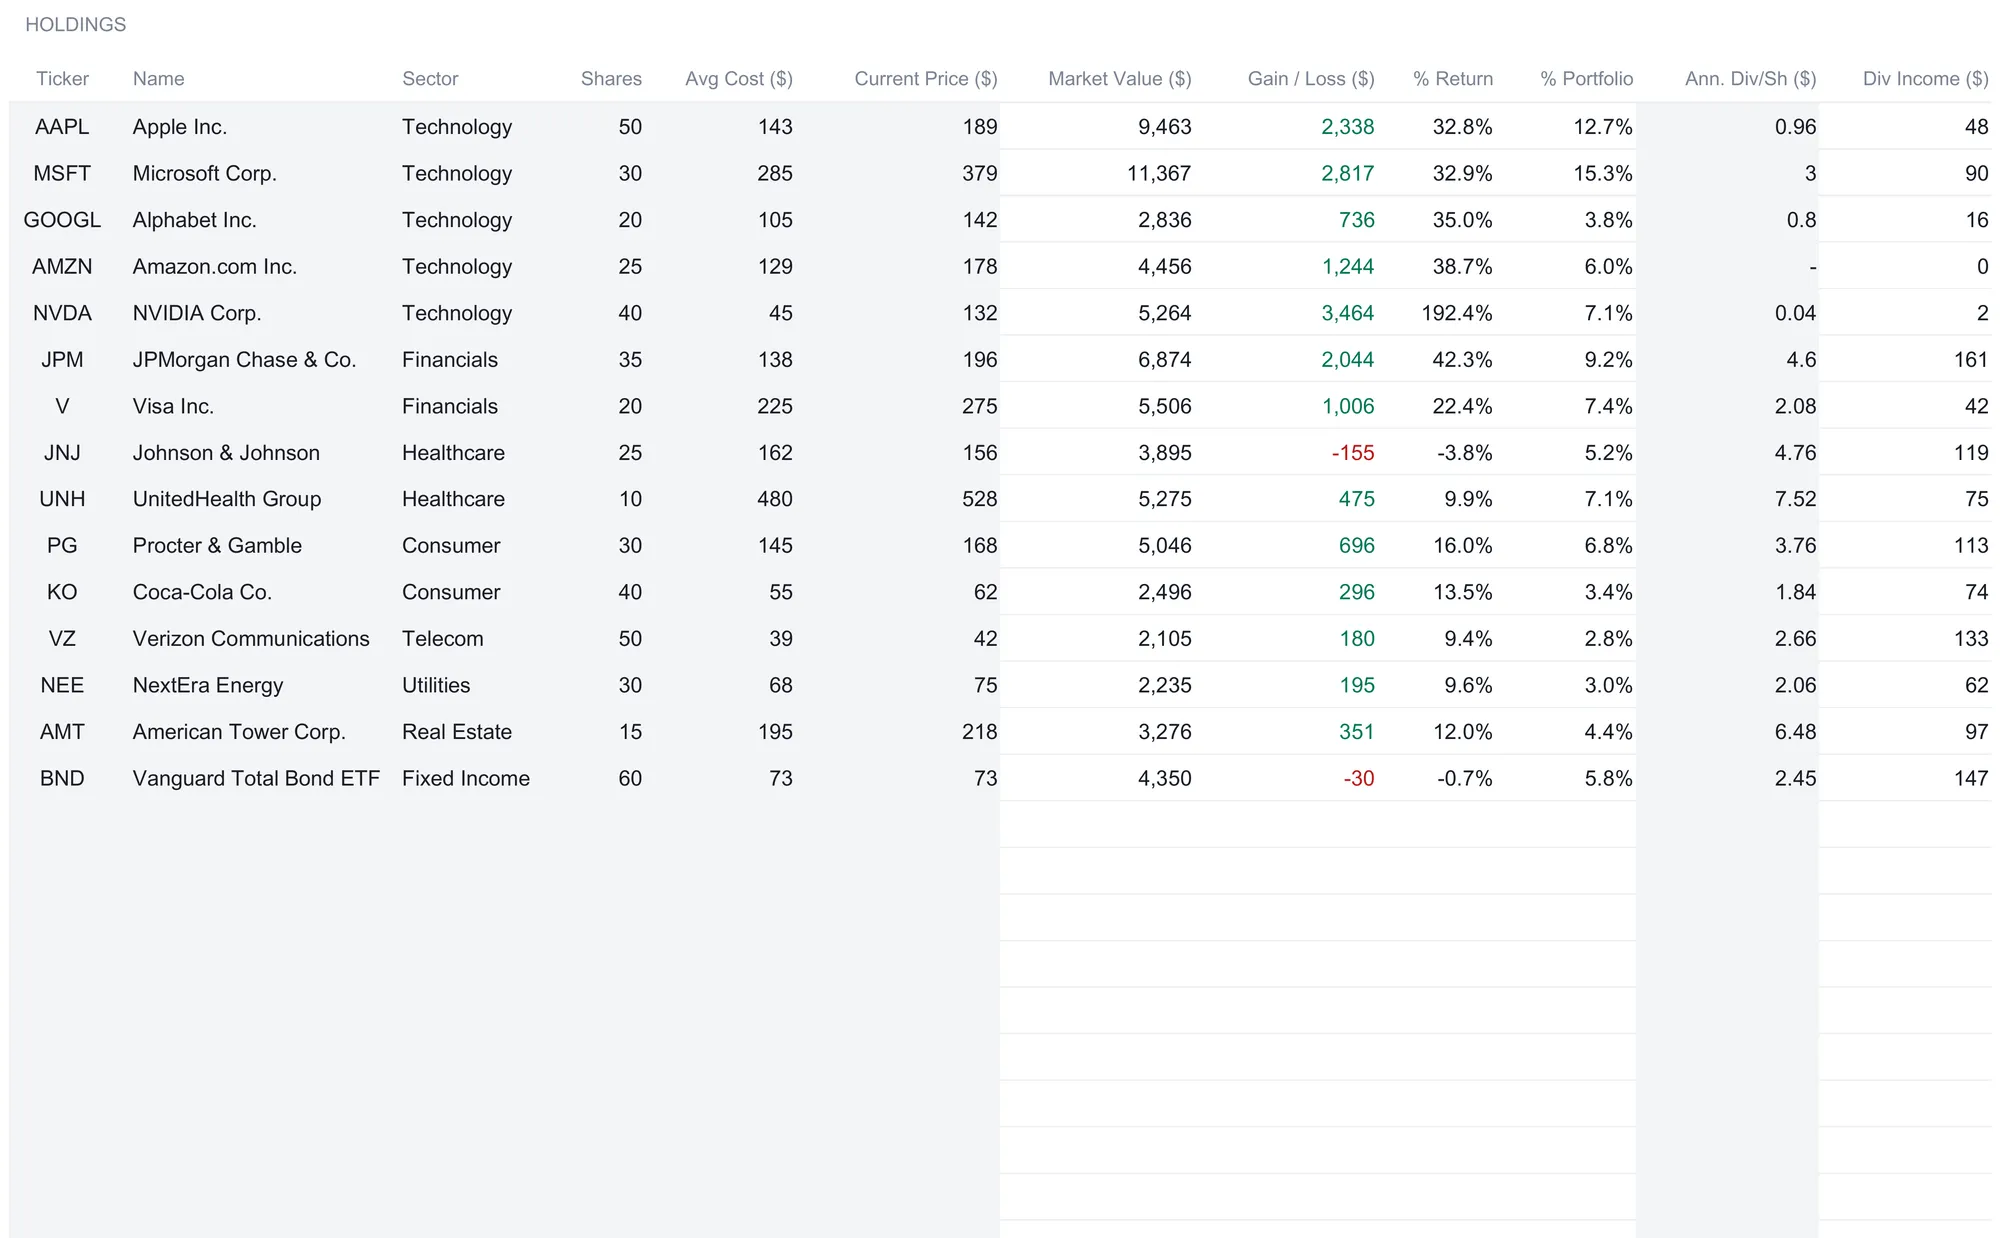2000x1238 pixels.
Task: Select the NextEra Energy name cell
Action: (x=208, y=686)
